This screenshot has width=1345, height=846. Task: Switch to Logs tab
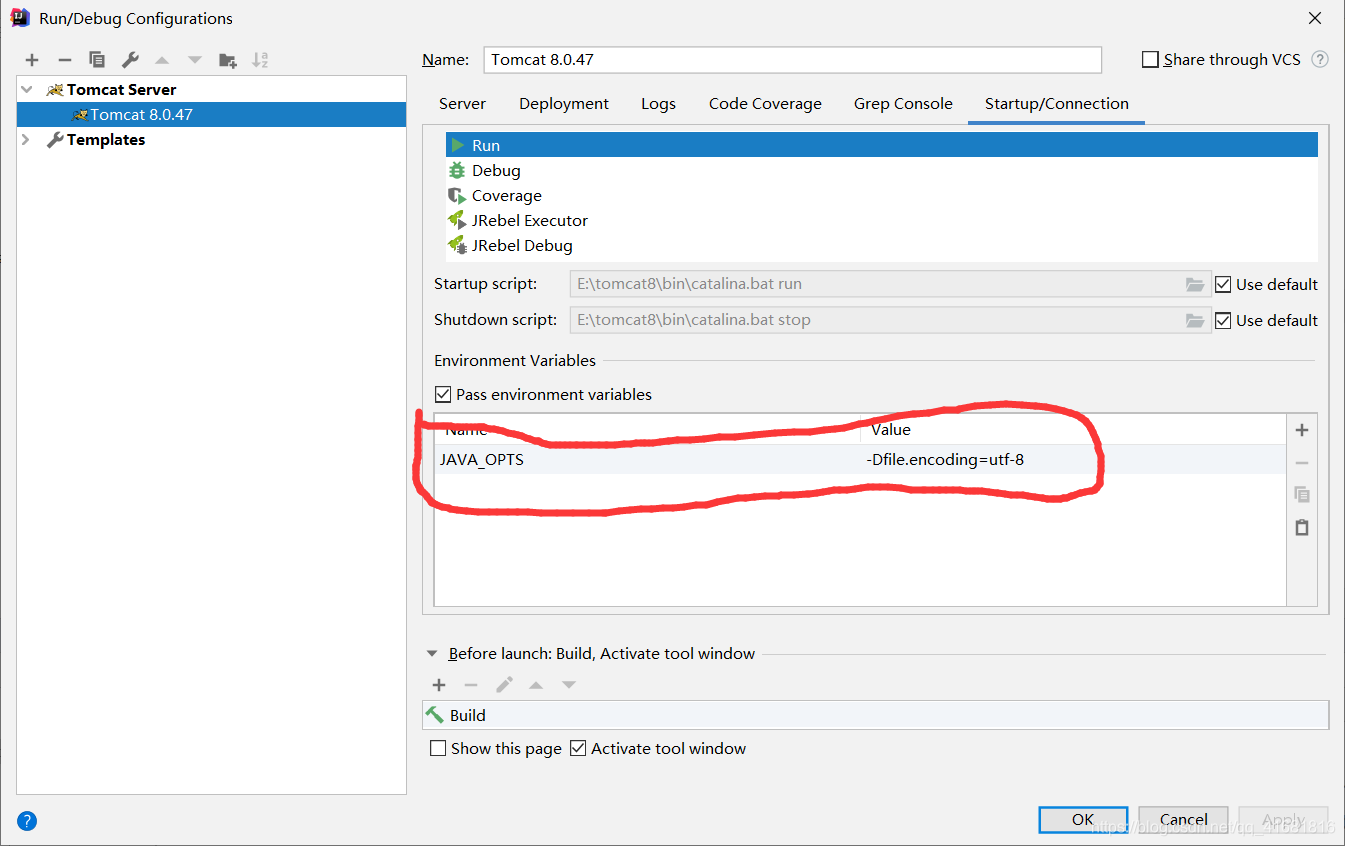tap(658, 104)
